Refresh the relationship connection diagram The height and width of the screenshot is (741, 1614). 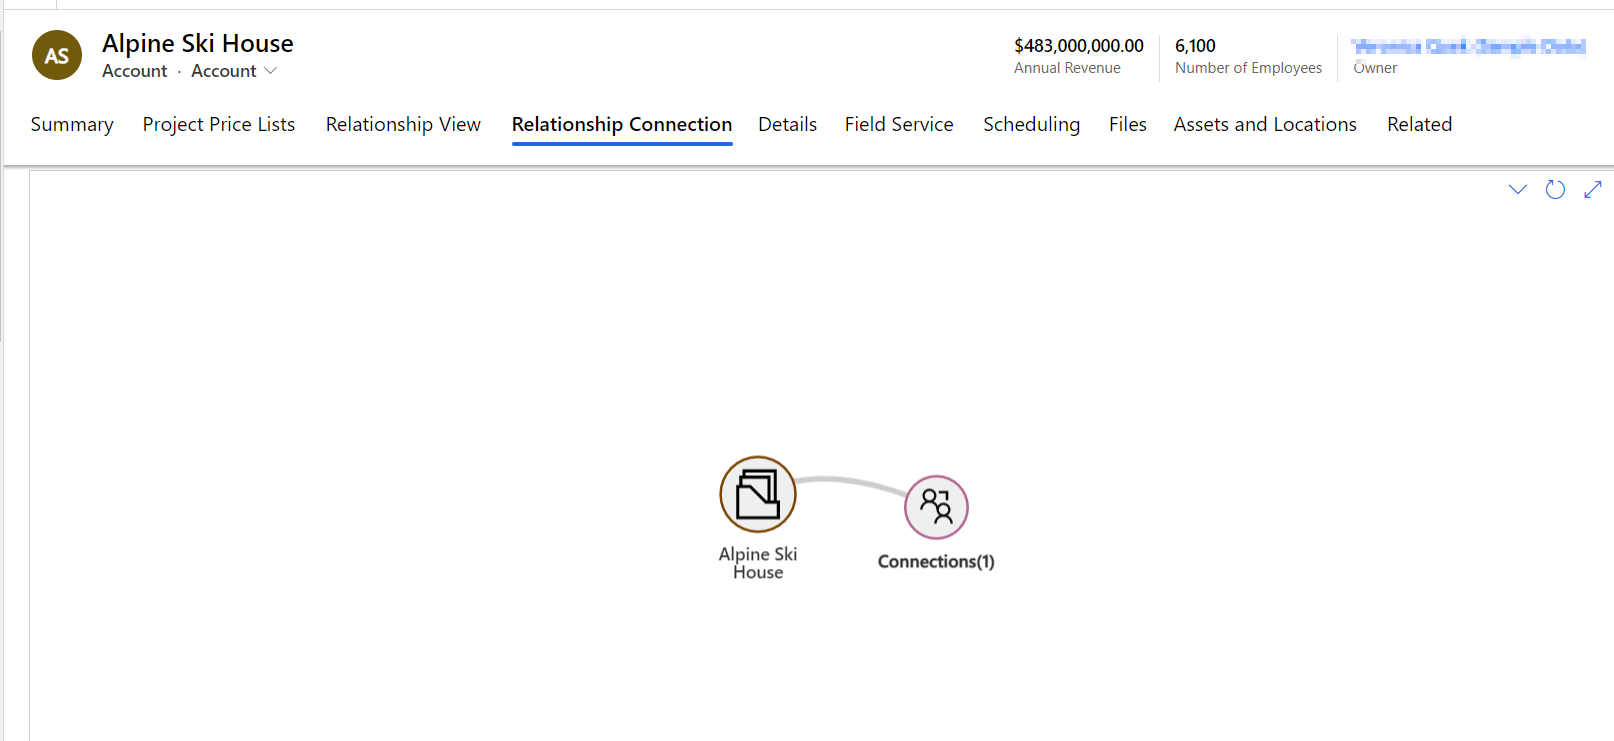point(1555,189)
